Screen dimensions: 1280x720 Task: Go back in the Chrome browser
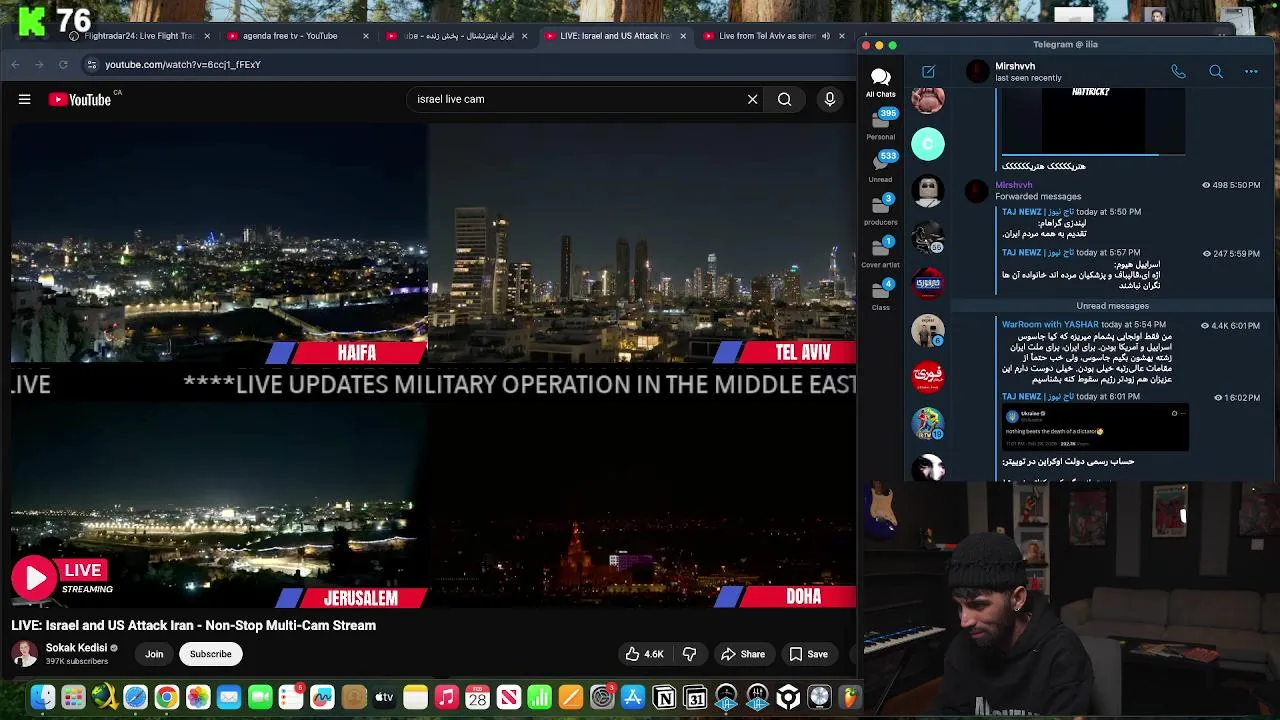(15, 64)
